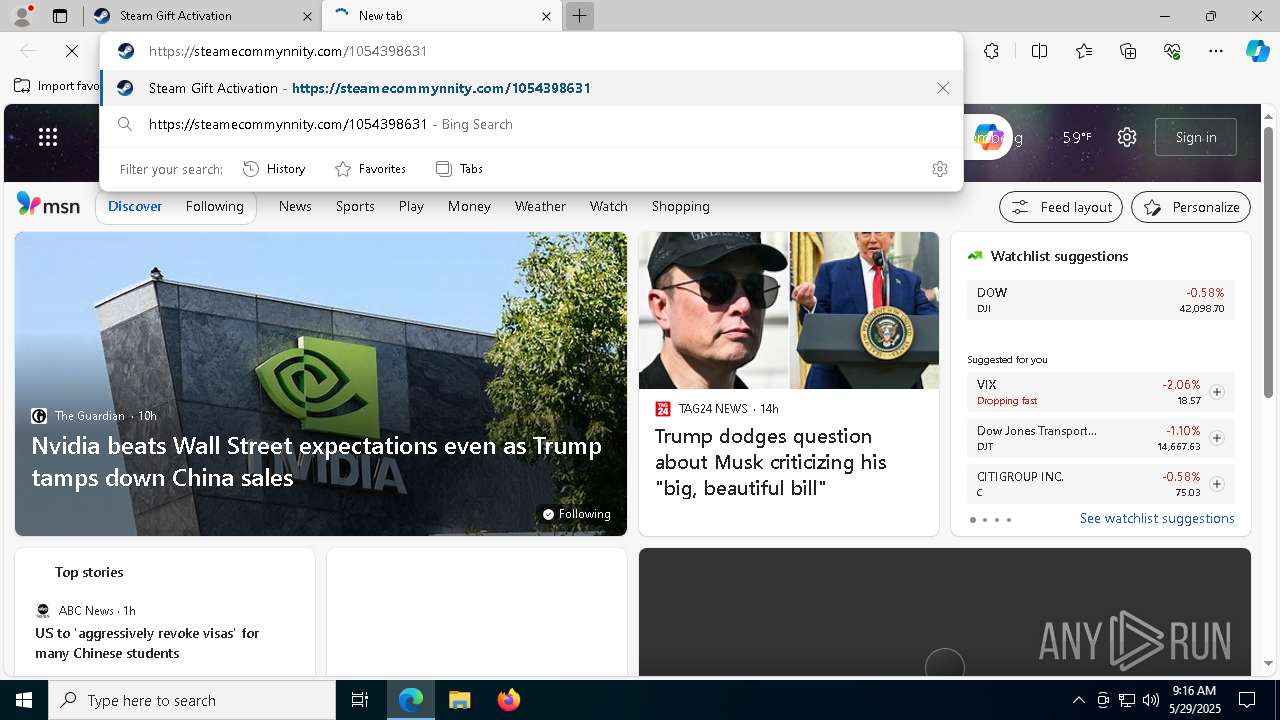Open the Musk and Trump photo thumbnail
This screenshot has height=720, width=1280.
[x=789, y=310]
